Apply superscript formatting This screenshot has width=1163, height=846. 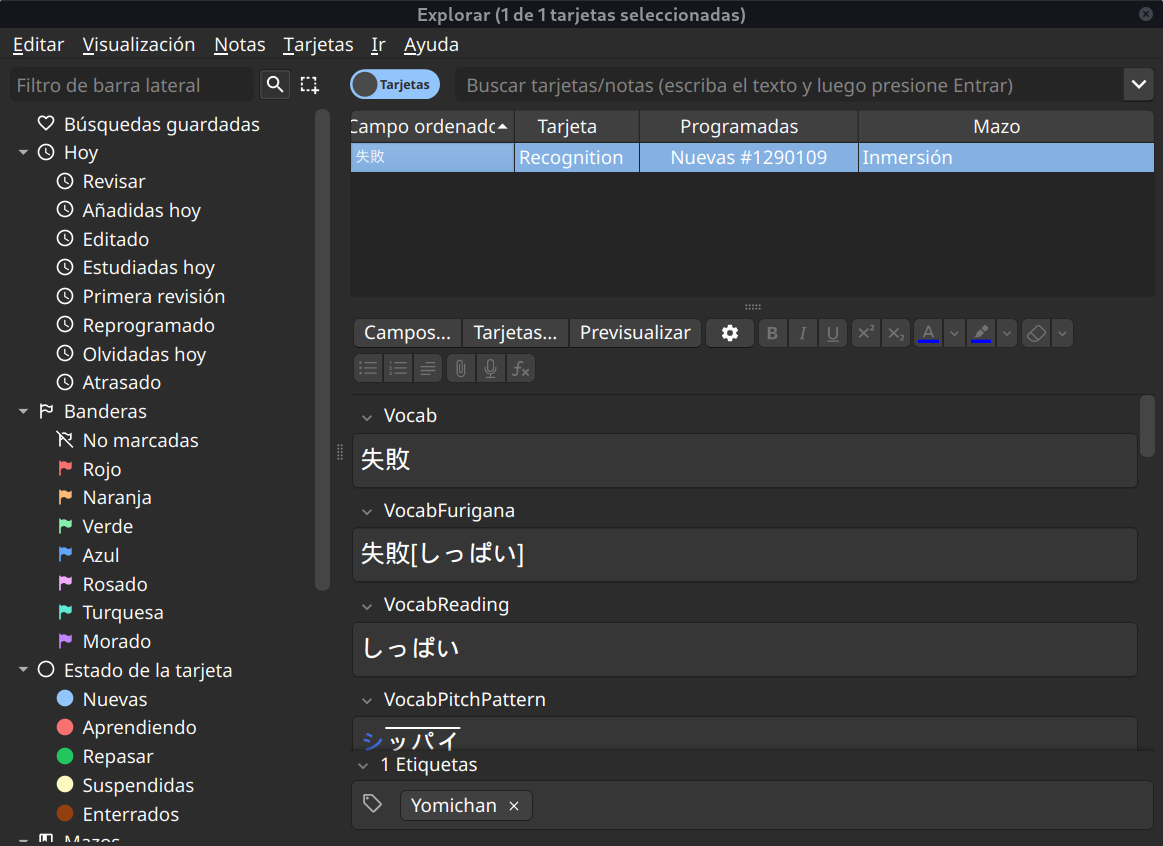click(865, 333)
